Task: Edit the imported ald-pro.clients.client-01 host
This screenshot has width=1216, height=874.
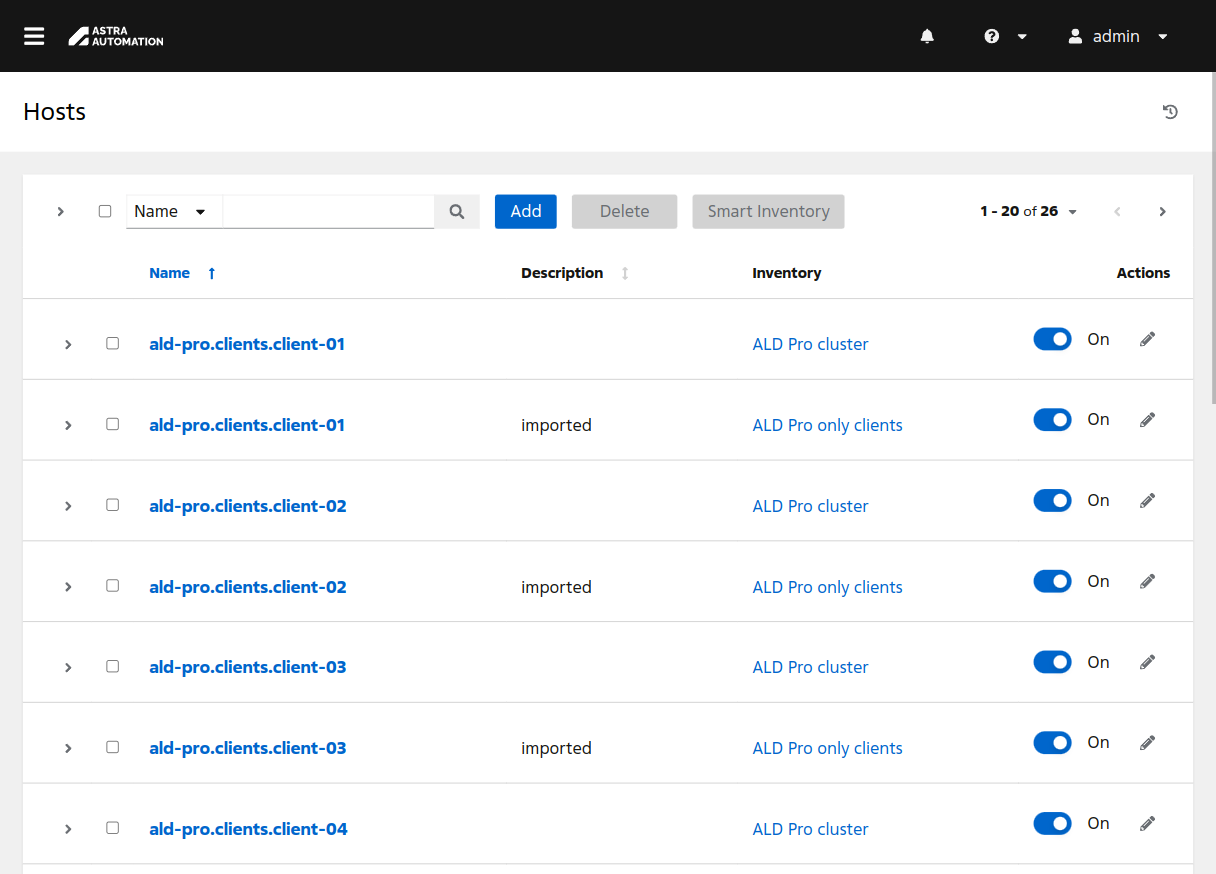Action: [1147, 420]
